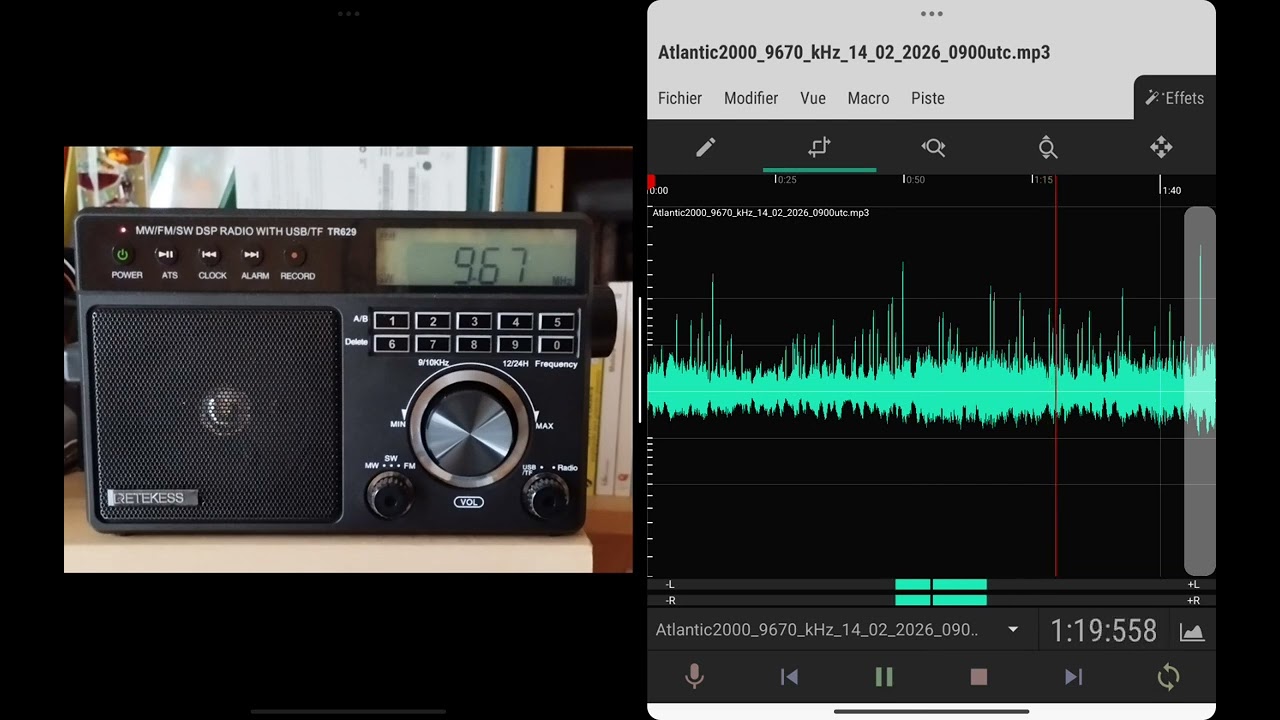The width and height of the screenshot is (1280, 720).
Task: Pause the audio playback
Action: point(884,677)
